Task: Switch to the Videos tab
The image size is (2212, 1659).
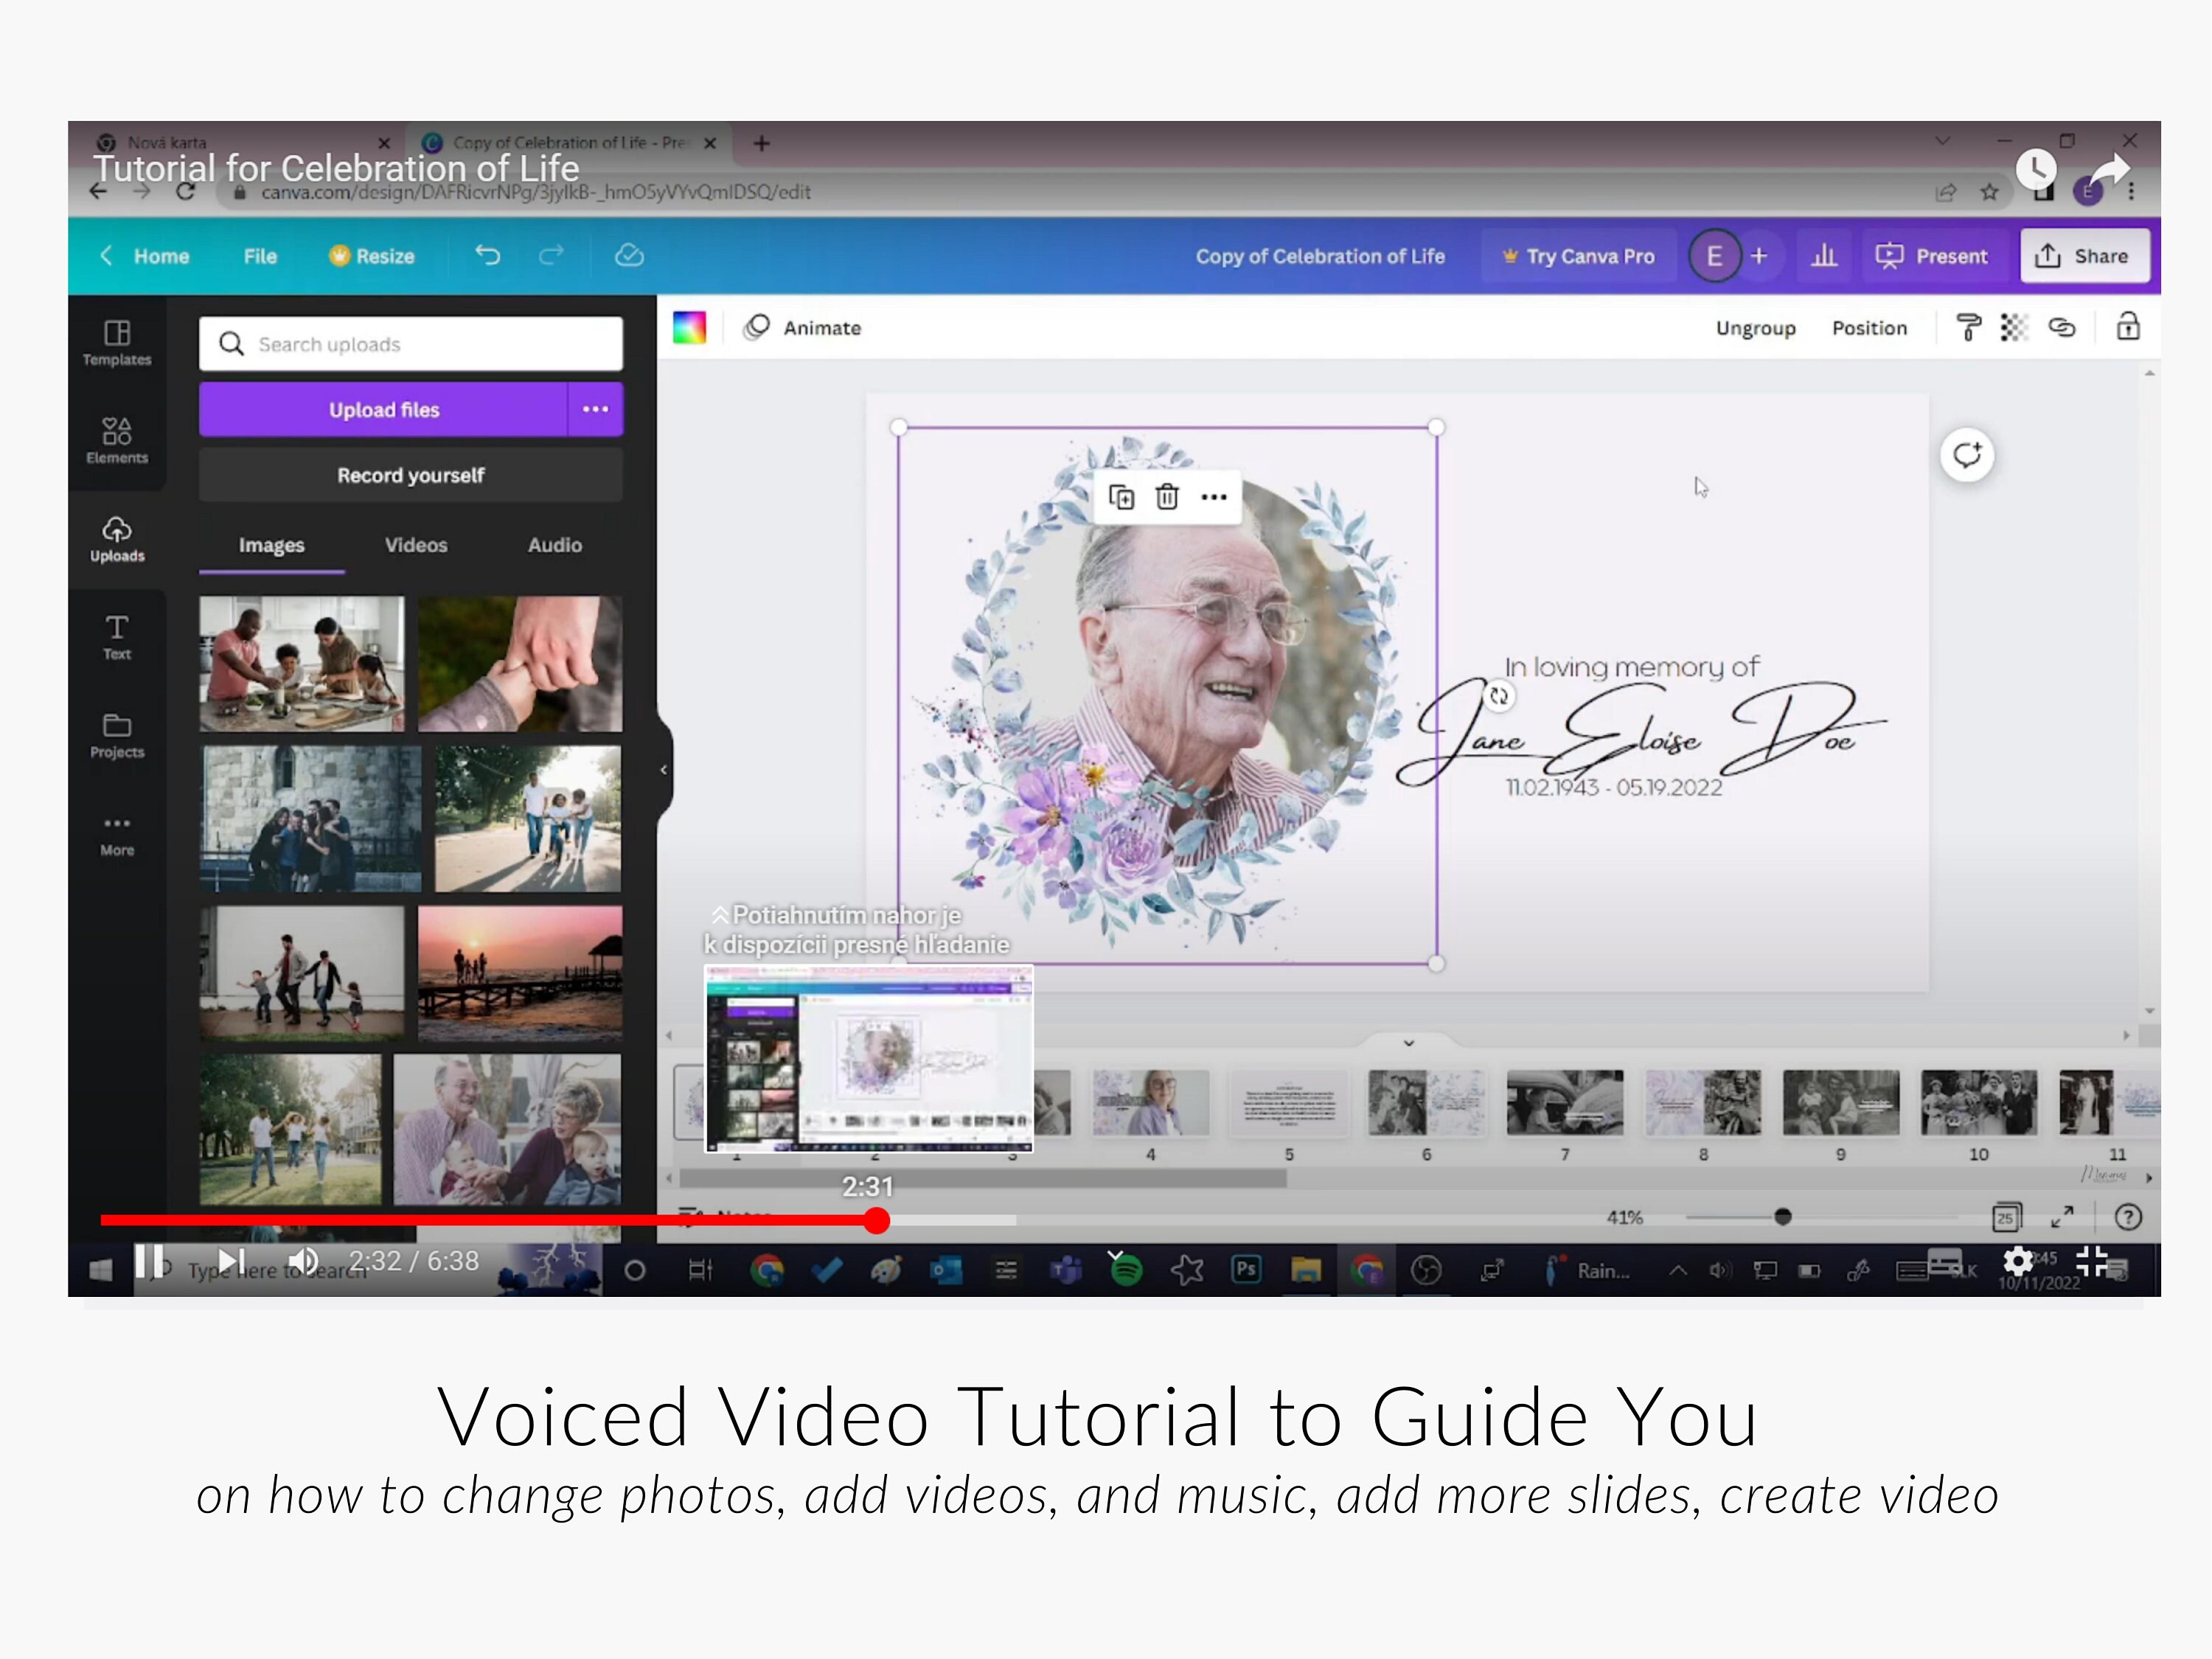Action: coord(416,545)
